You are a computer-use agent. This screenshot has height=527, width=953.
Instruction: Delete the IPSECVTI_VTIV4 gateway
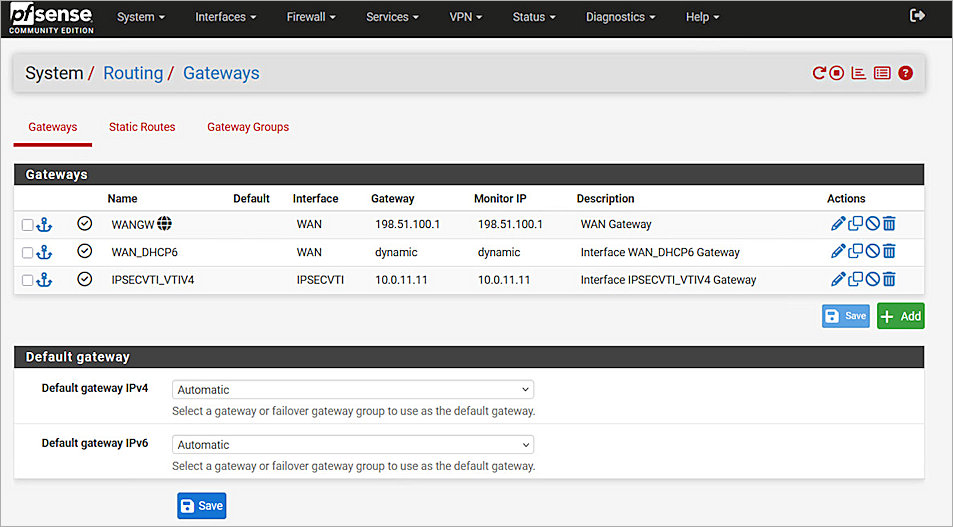coord(889,279)
